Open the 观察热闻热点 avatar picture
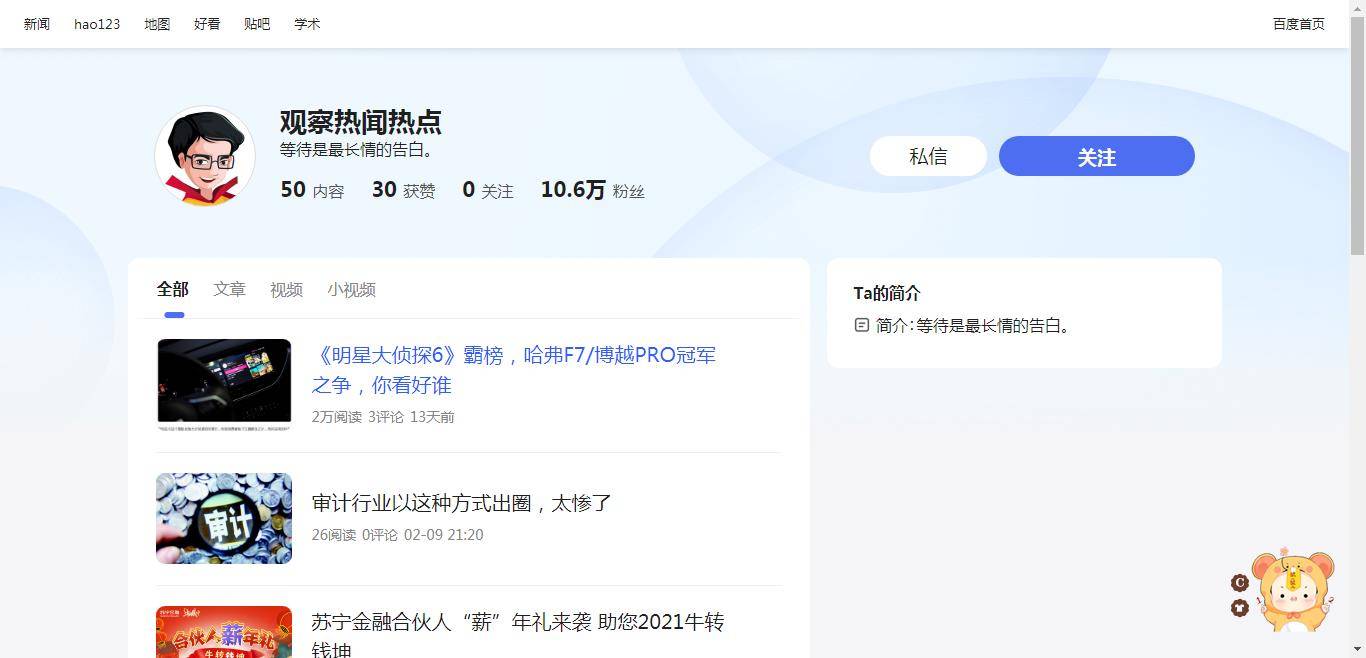 205,156
